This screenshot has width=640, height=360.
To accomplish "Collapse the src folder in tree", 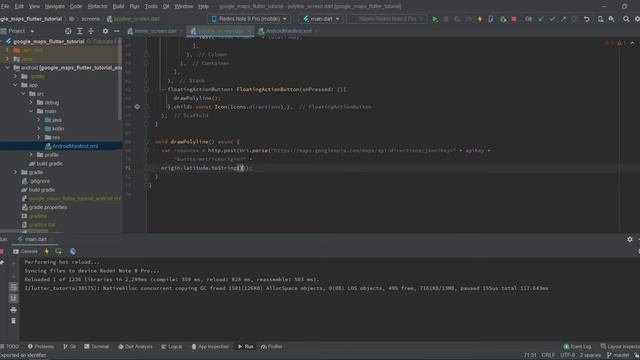I will pos(23,94).
